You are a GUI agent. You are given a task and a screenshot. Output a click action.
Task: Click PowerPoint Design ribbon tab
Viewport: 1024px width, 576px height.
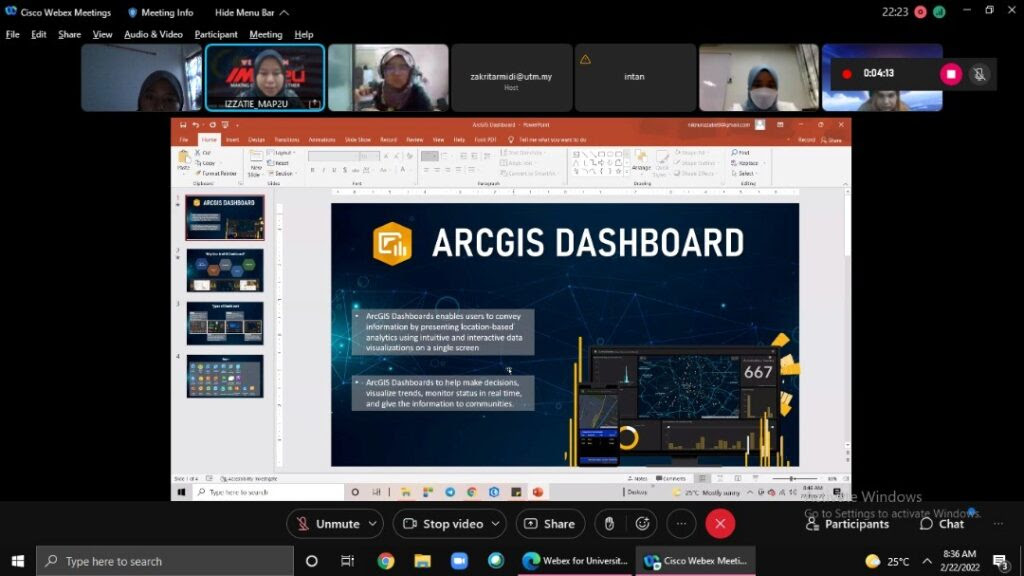257,140
